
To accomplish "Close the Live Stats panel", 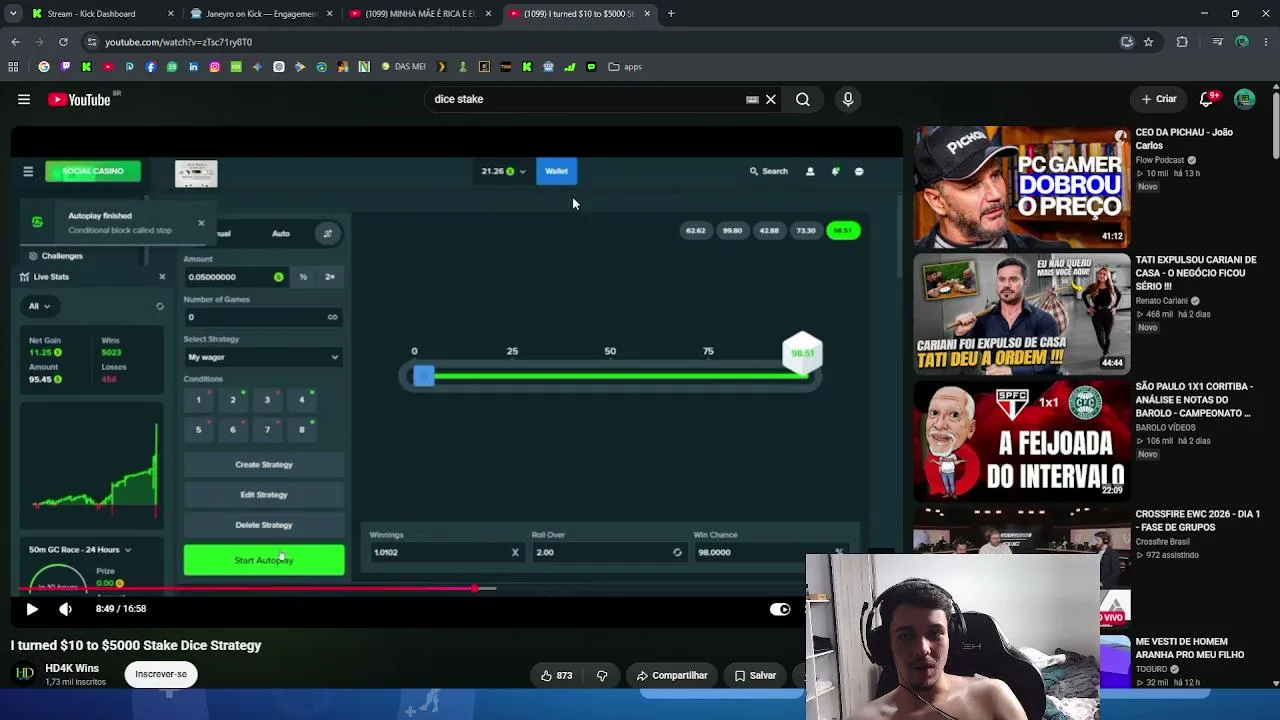I will (162, 277).
